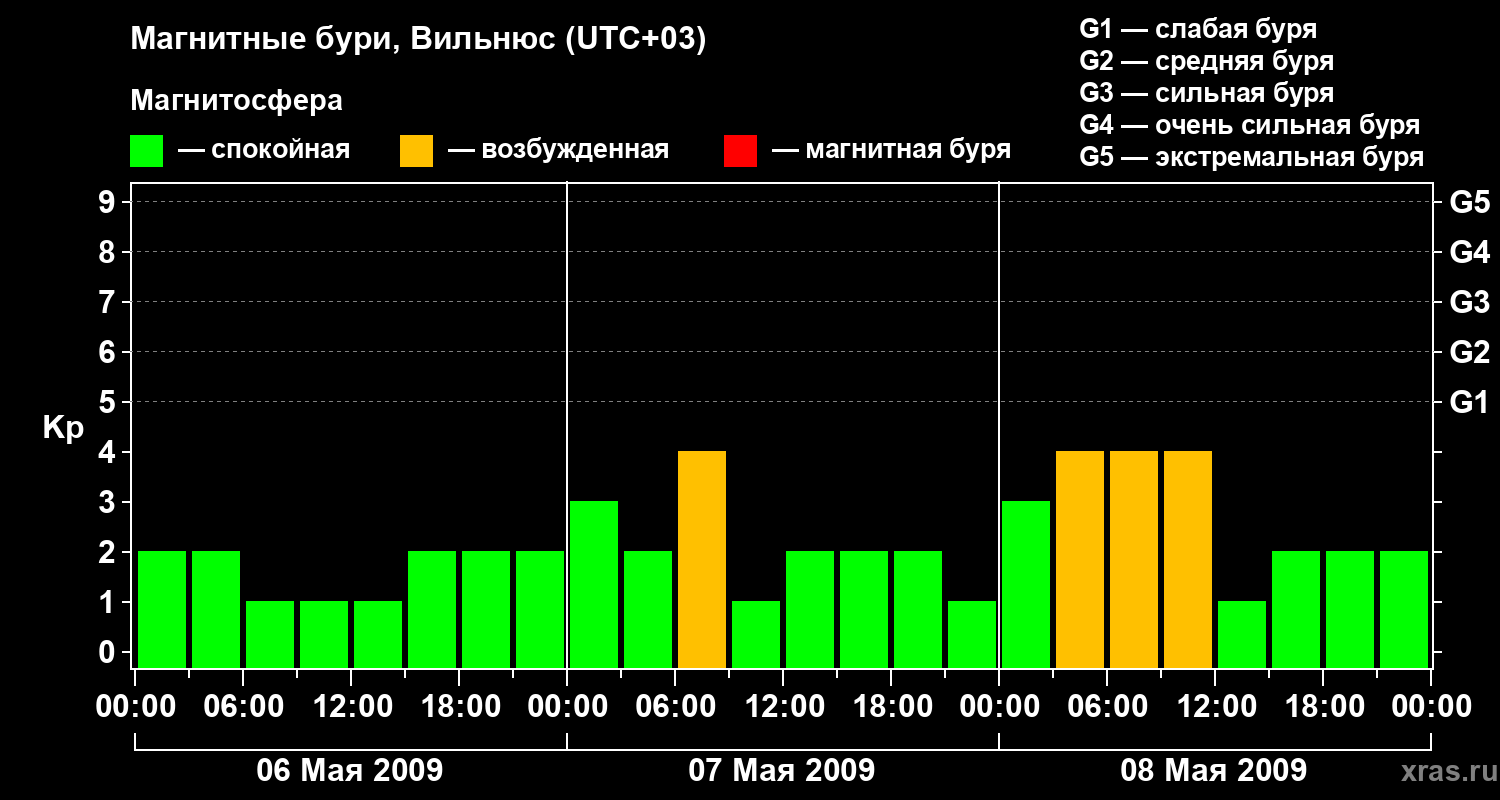
Task: Click the 'Kp' axis label
Action: click(x=63, y=428)
